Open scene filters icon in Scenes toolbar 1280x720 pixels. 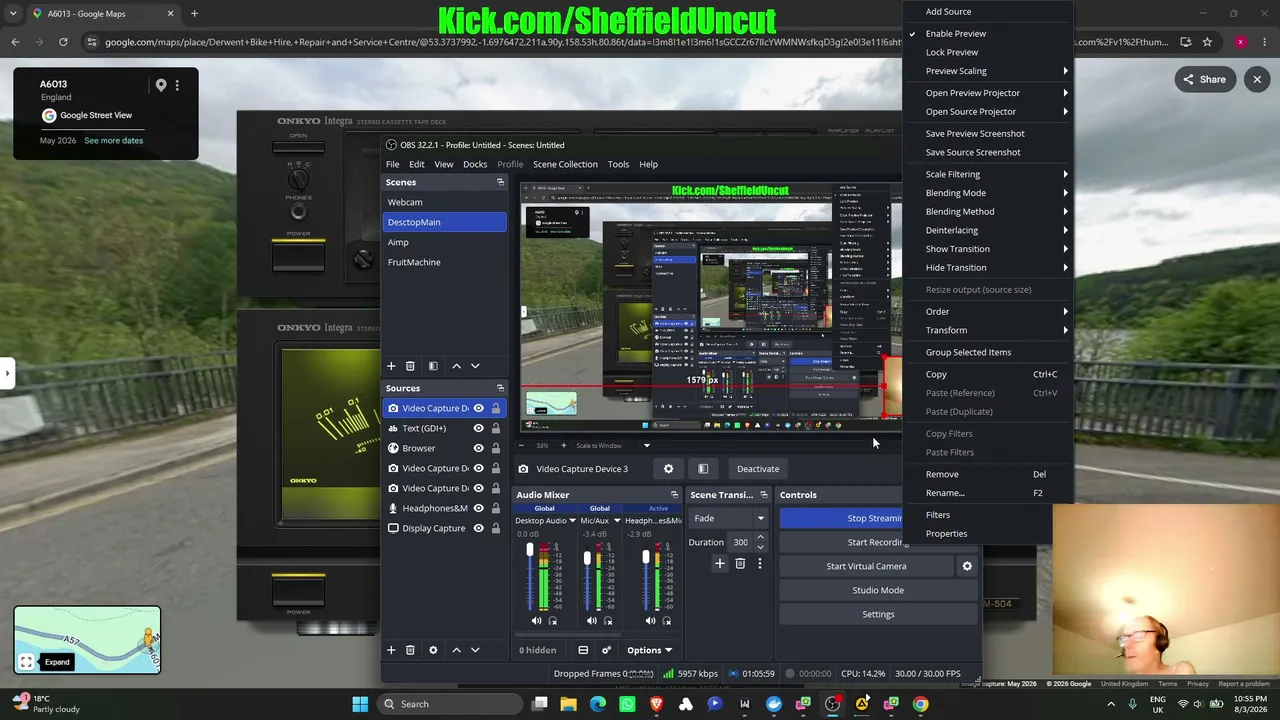(x=433, y=366)
